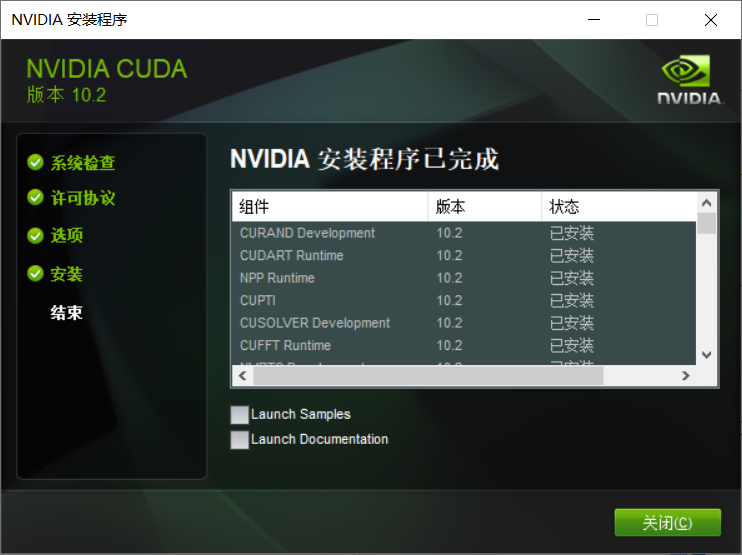Click the vertical scrollbar thumb

(707, 223)
